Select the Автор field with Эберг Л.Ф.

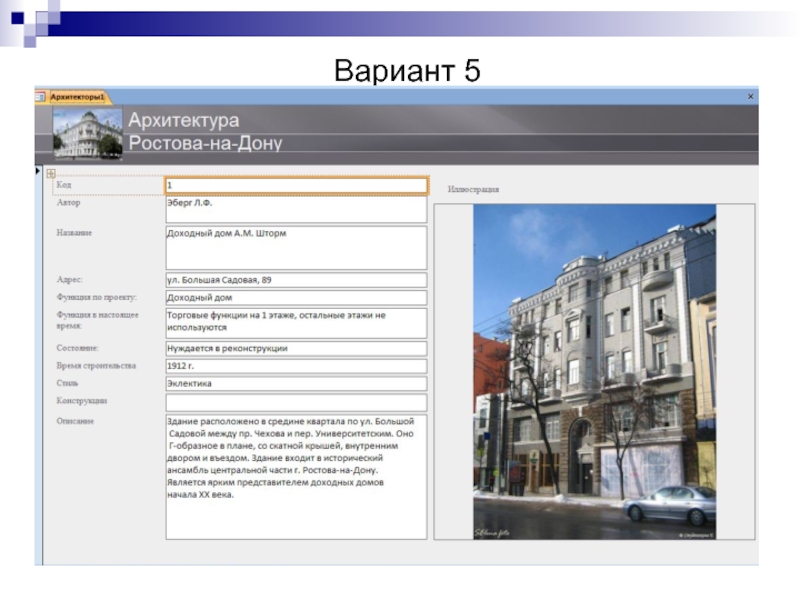[295, 209]
